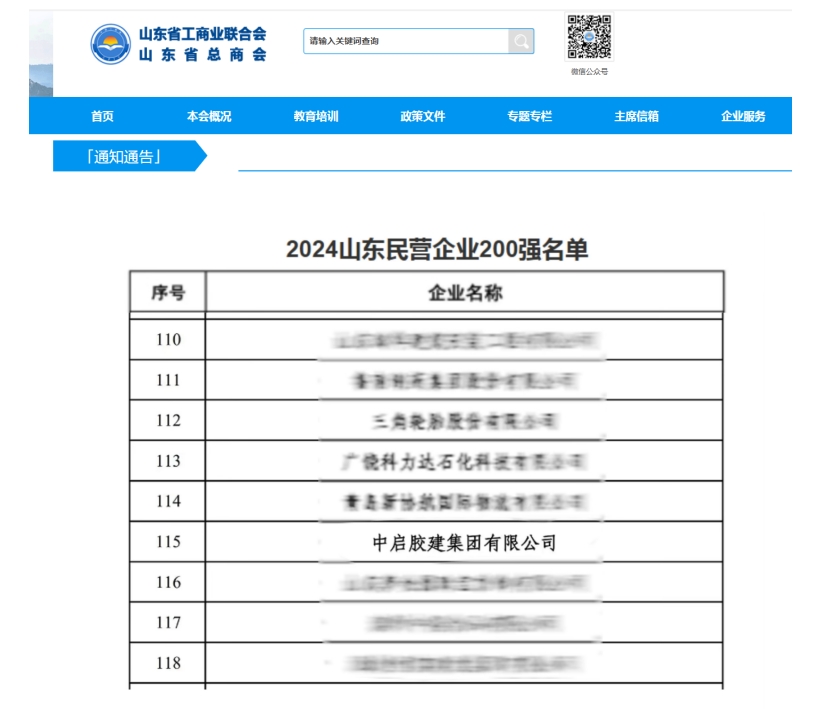Select the 通知通告 section label

[x=124, y=157]
